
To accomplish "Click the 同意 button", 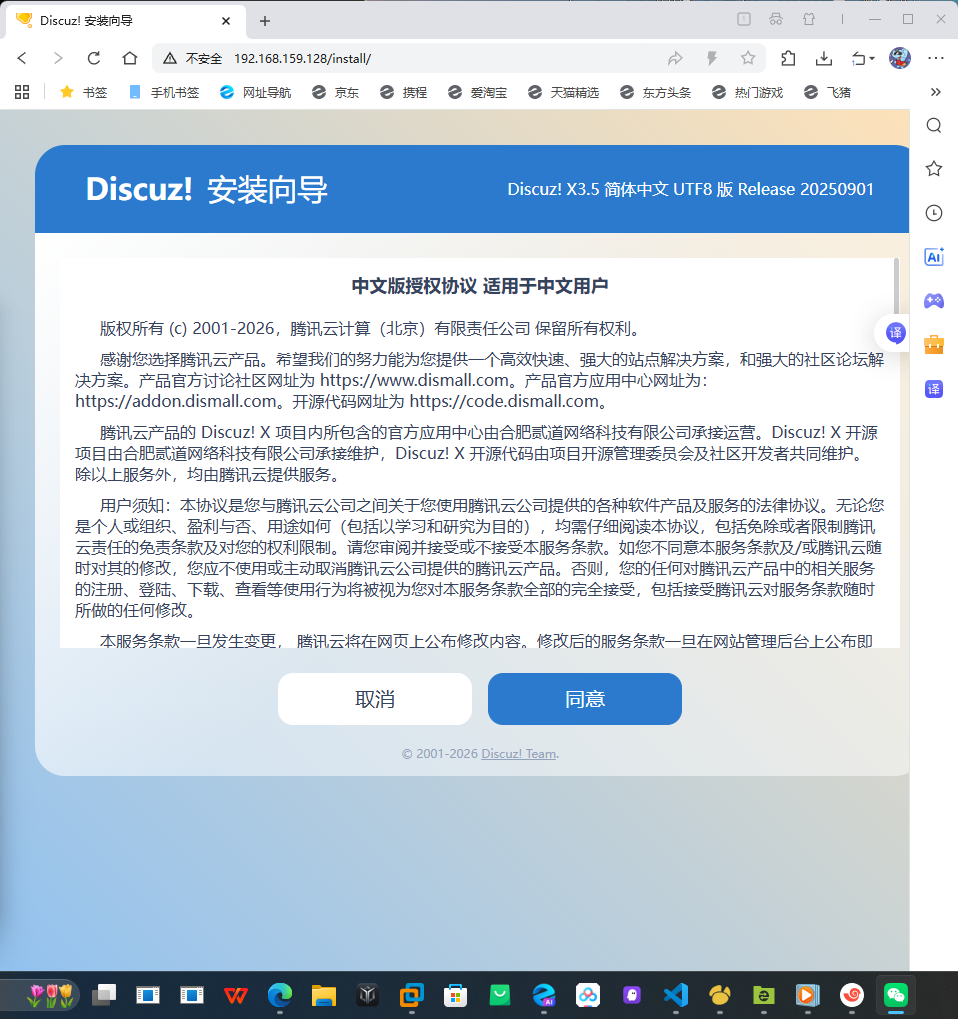I will coord(585,699).
